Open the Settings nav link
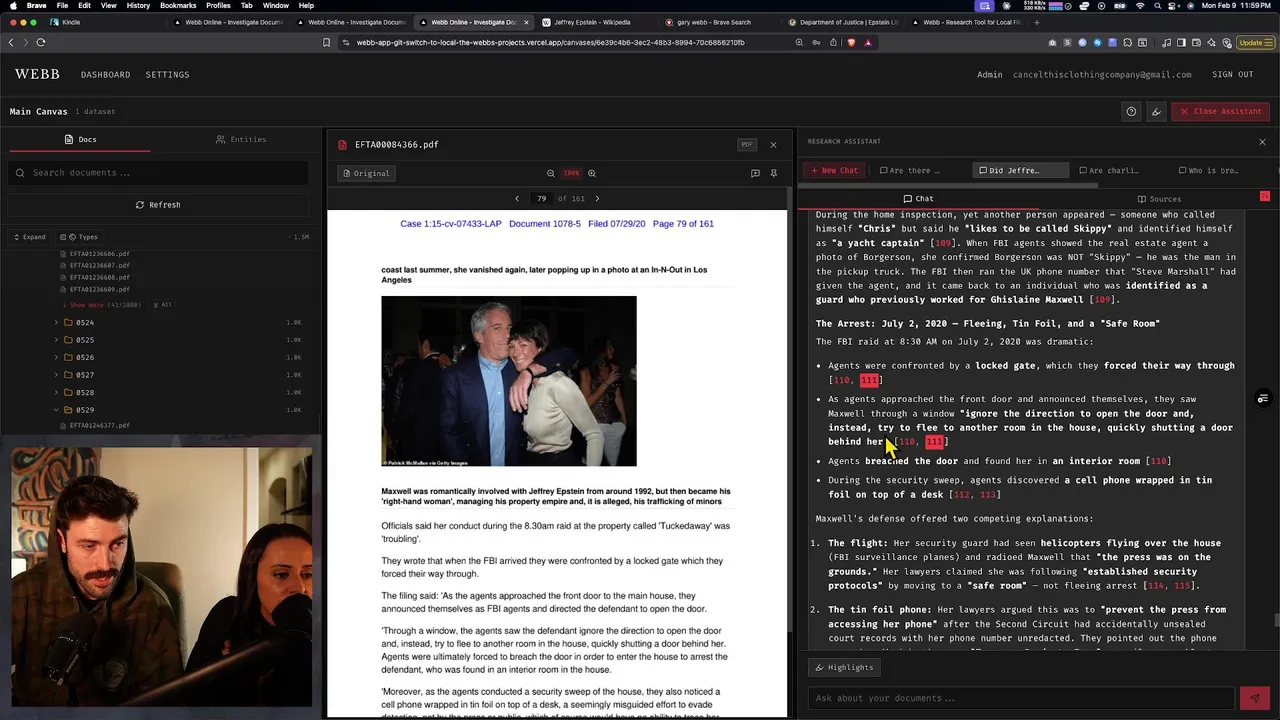Viewport: 1280px width, 720px height. pyautogui.click(x=167, y=74)
